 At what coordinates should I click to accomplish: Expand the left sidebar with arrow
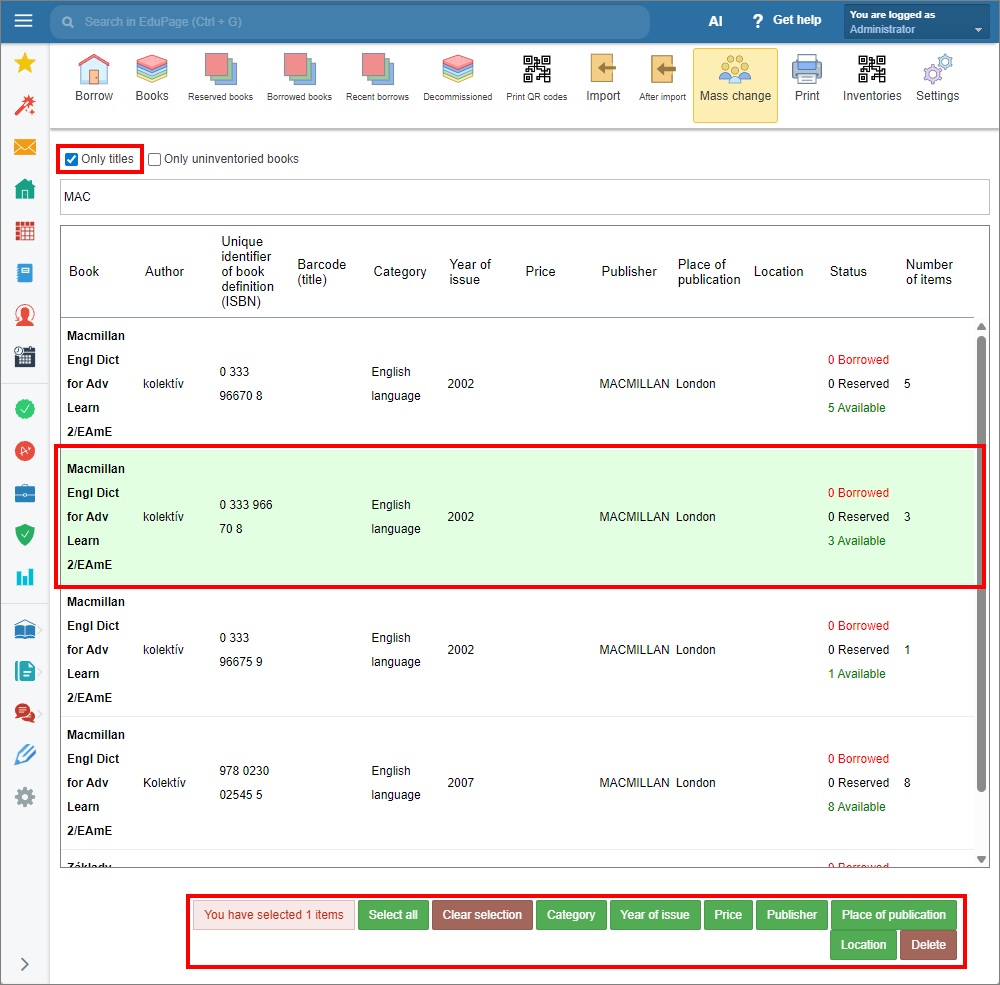[25, 964]
